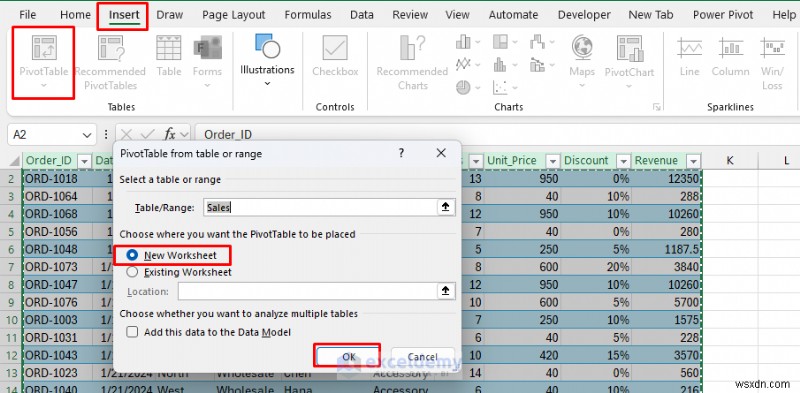The width and height of the screenshot is (800, 393).
Task: Switch to the Data tab
Action: coord(362,15)
